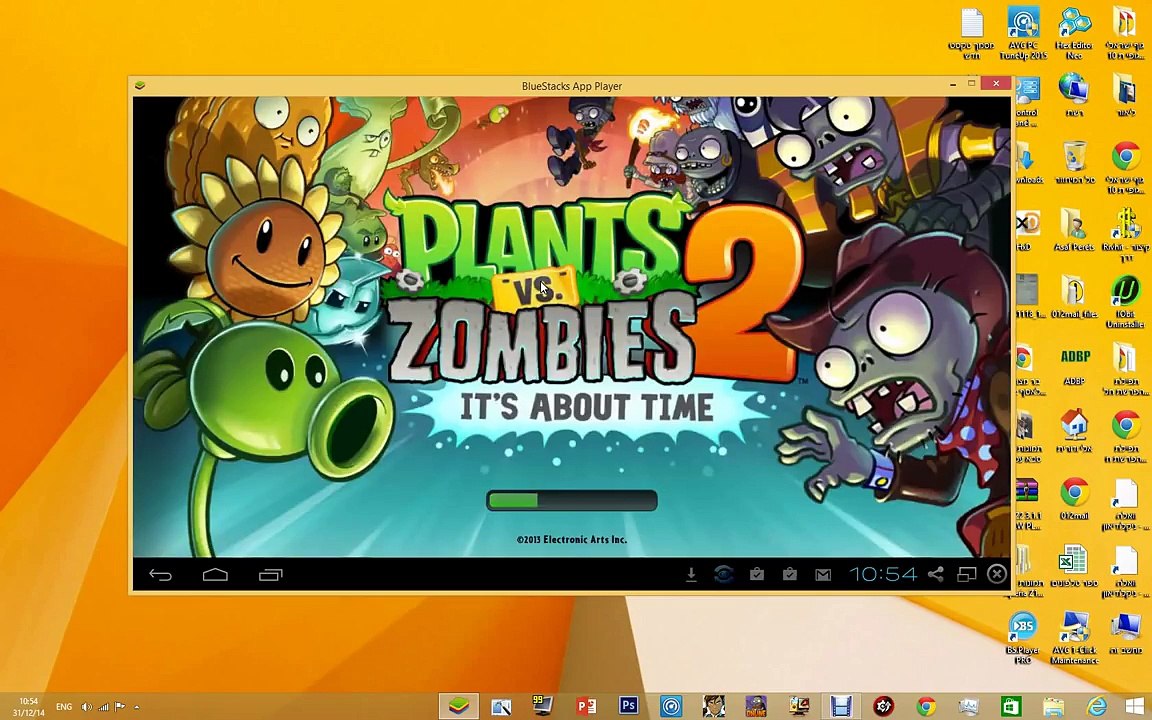This screenshot has height=720, width=1152.
Task: Click the eye notification icon in BlueStacks bar
Action: [724, 575]
